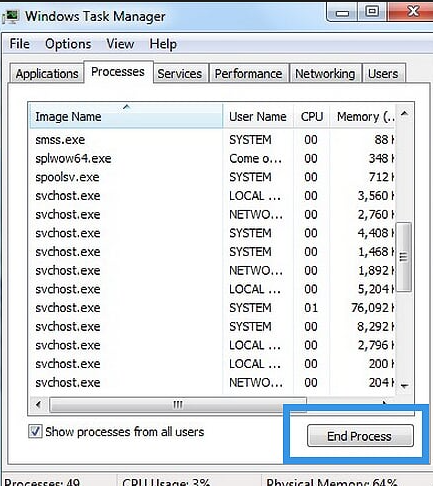The height and width of the screenshot is (486, 435).
Task: Select svchost.exe using 4,408 K memory
Action: [x=212, y=233]
